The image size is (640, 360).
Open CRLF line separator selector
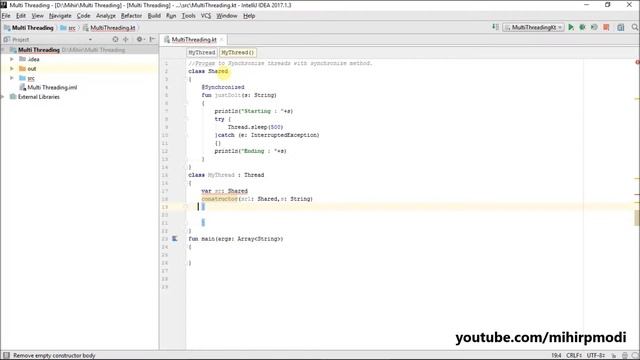coord(574,356)
